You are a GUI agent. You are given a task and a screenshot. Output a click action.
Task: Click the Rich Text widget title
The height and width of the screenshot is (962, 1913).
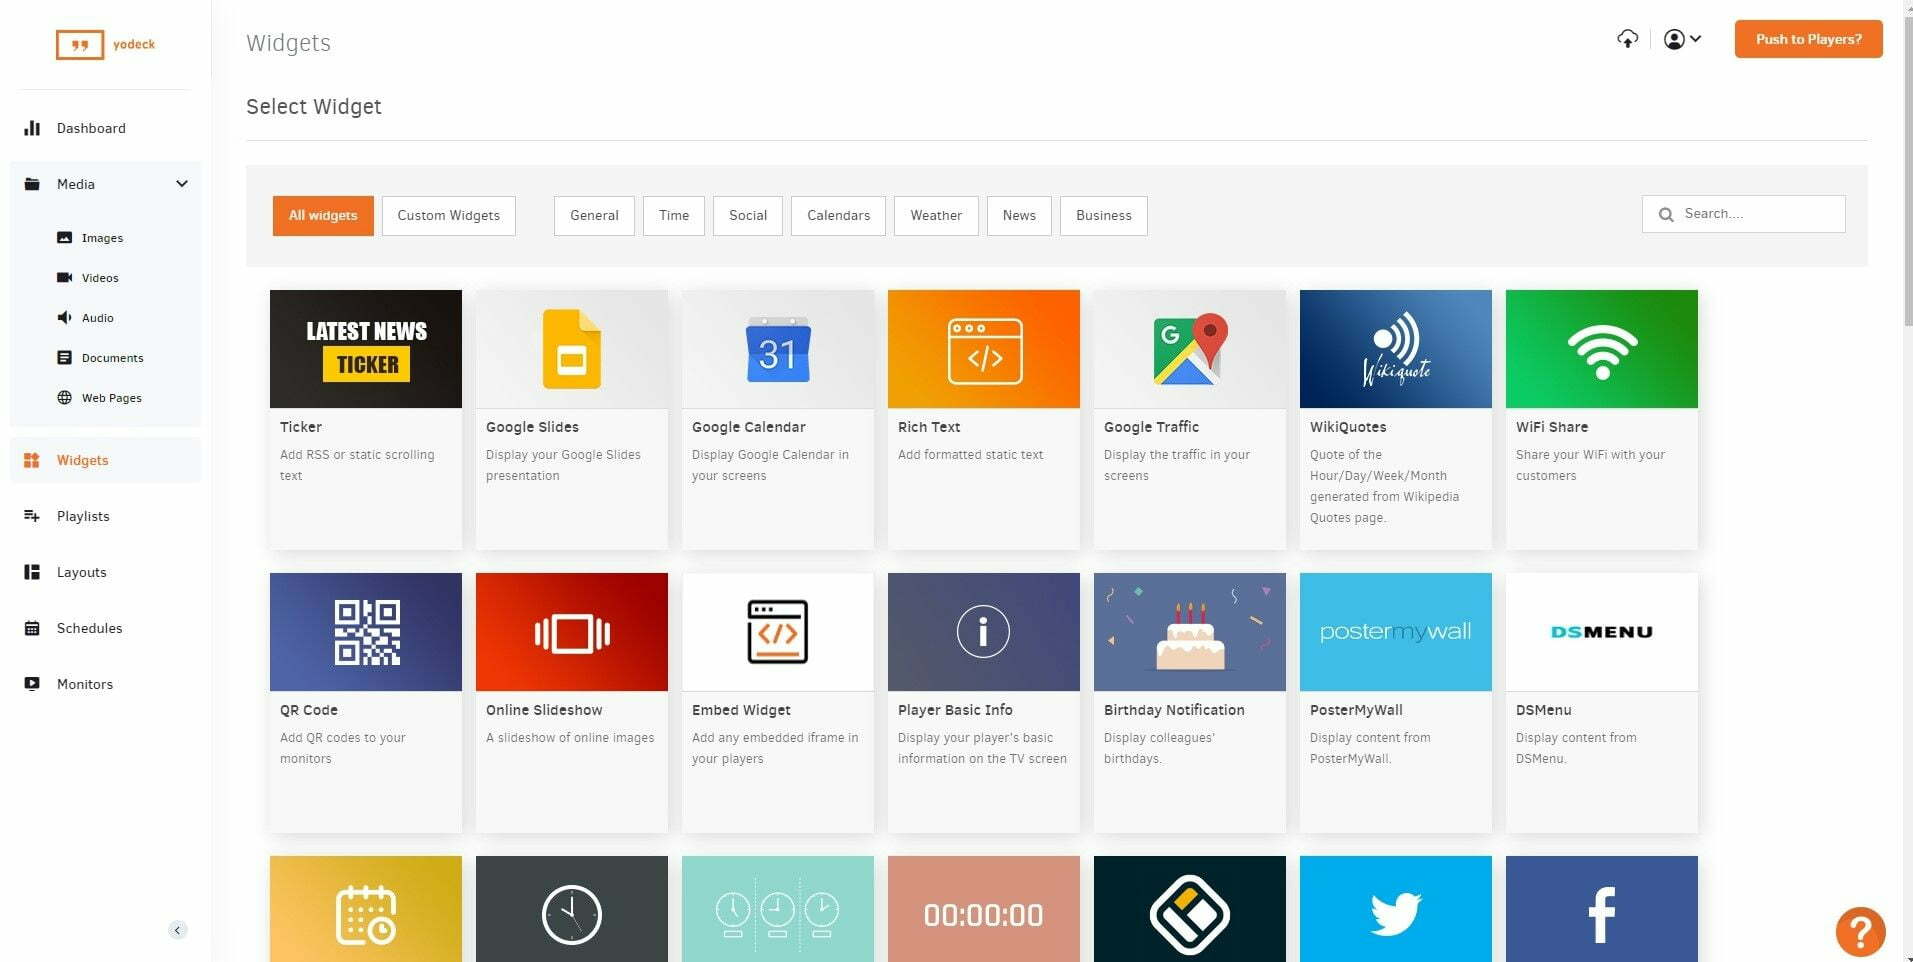click(929, 427)
